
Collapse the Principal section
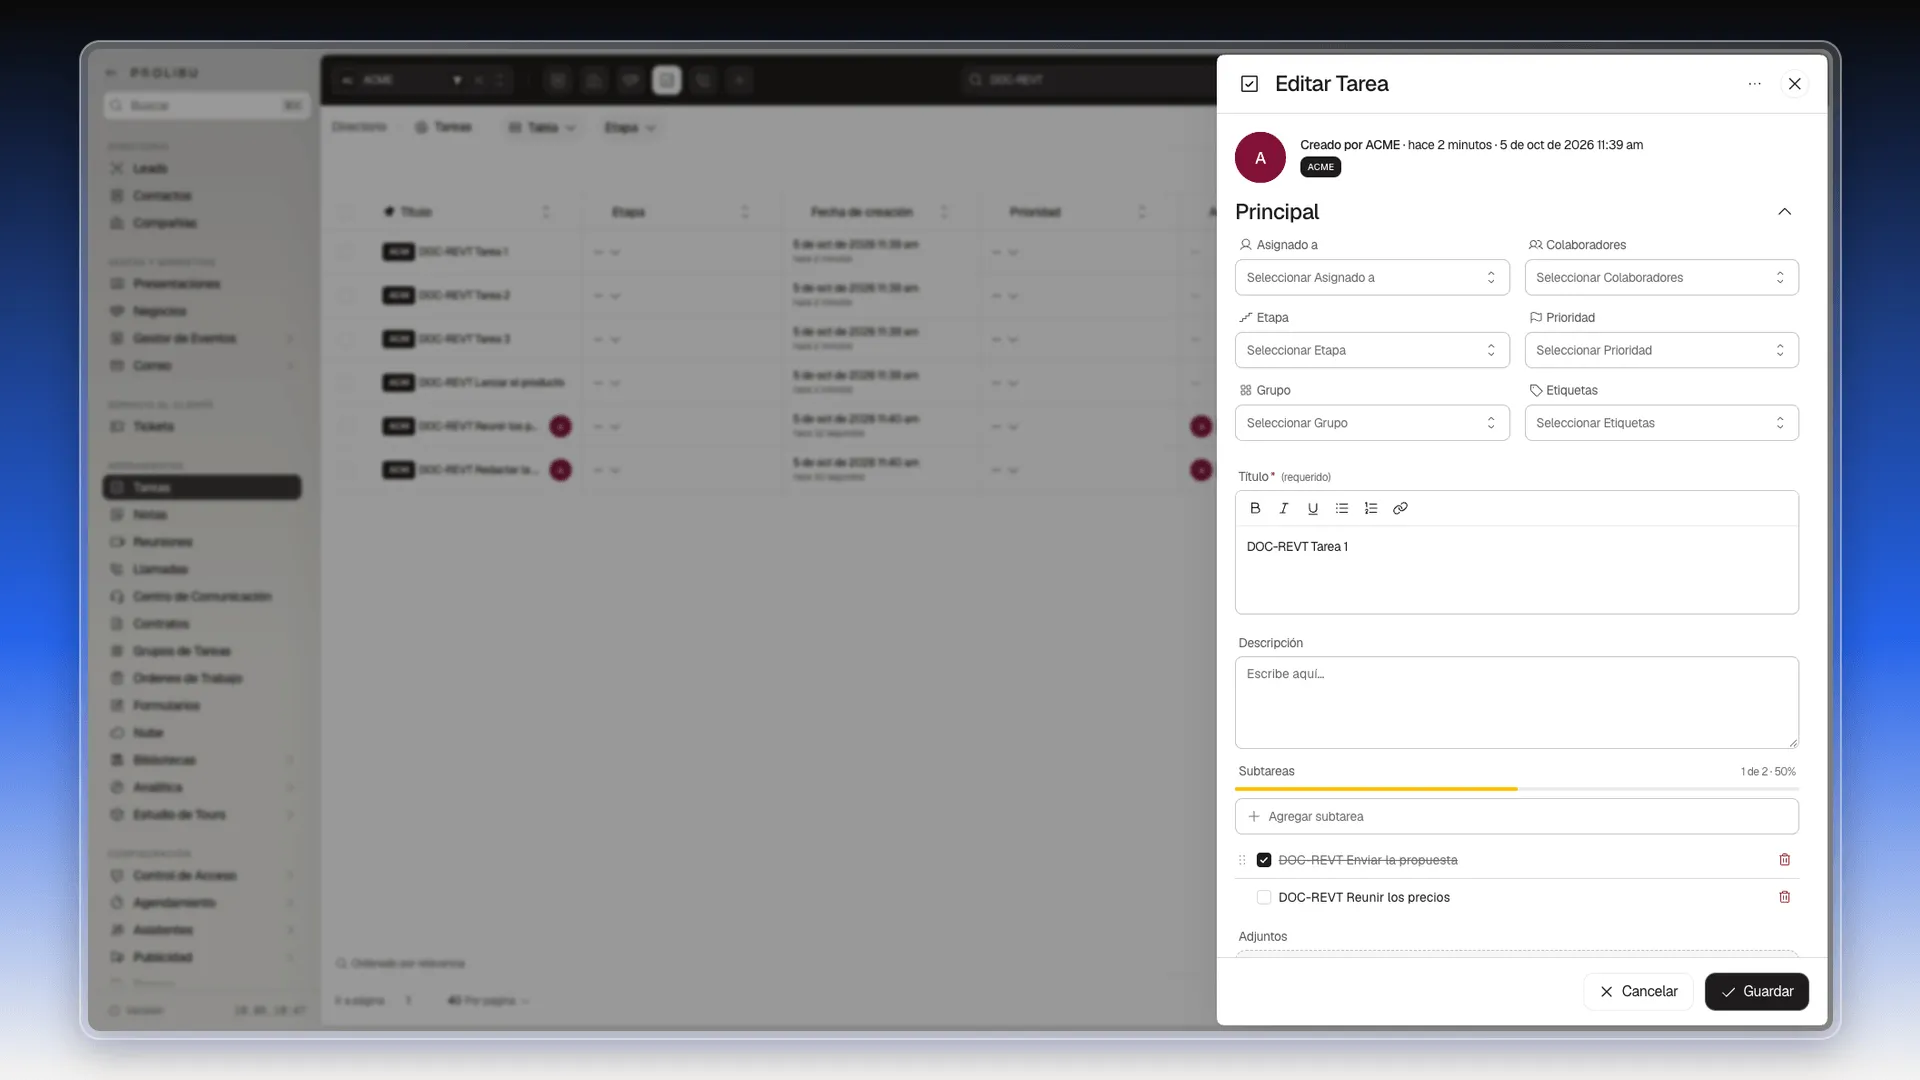click(x=1784, y=212)
